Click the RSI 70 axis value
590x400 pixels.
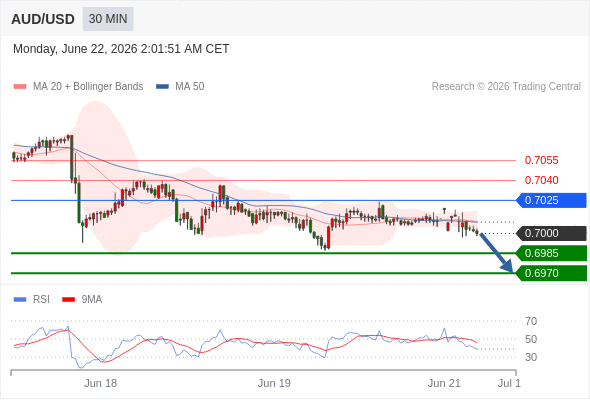coord(531,321)
